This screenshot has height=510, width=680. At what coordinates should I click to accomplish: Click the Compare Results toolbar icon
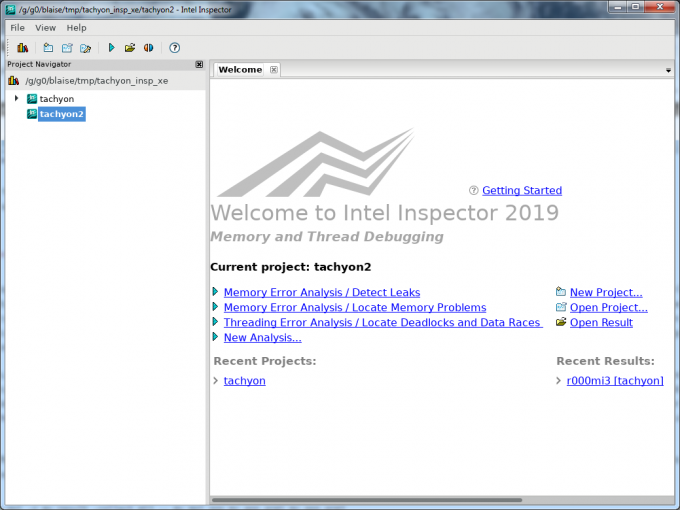click(148, 48)
